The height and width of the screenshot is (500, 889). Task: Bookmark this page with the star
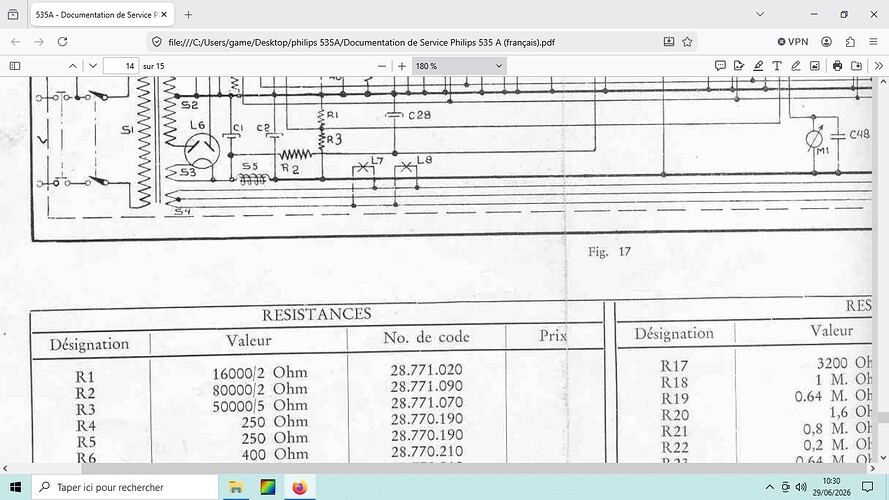[687, 42]
